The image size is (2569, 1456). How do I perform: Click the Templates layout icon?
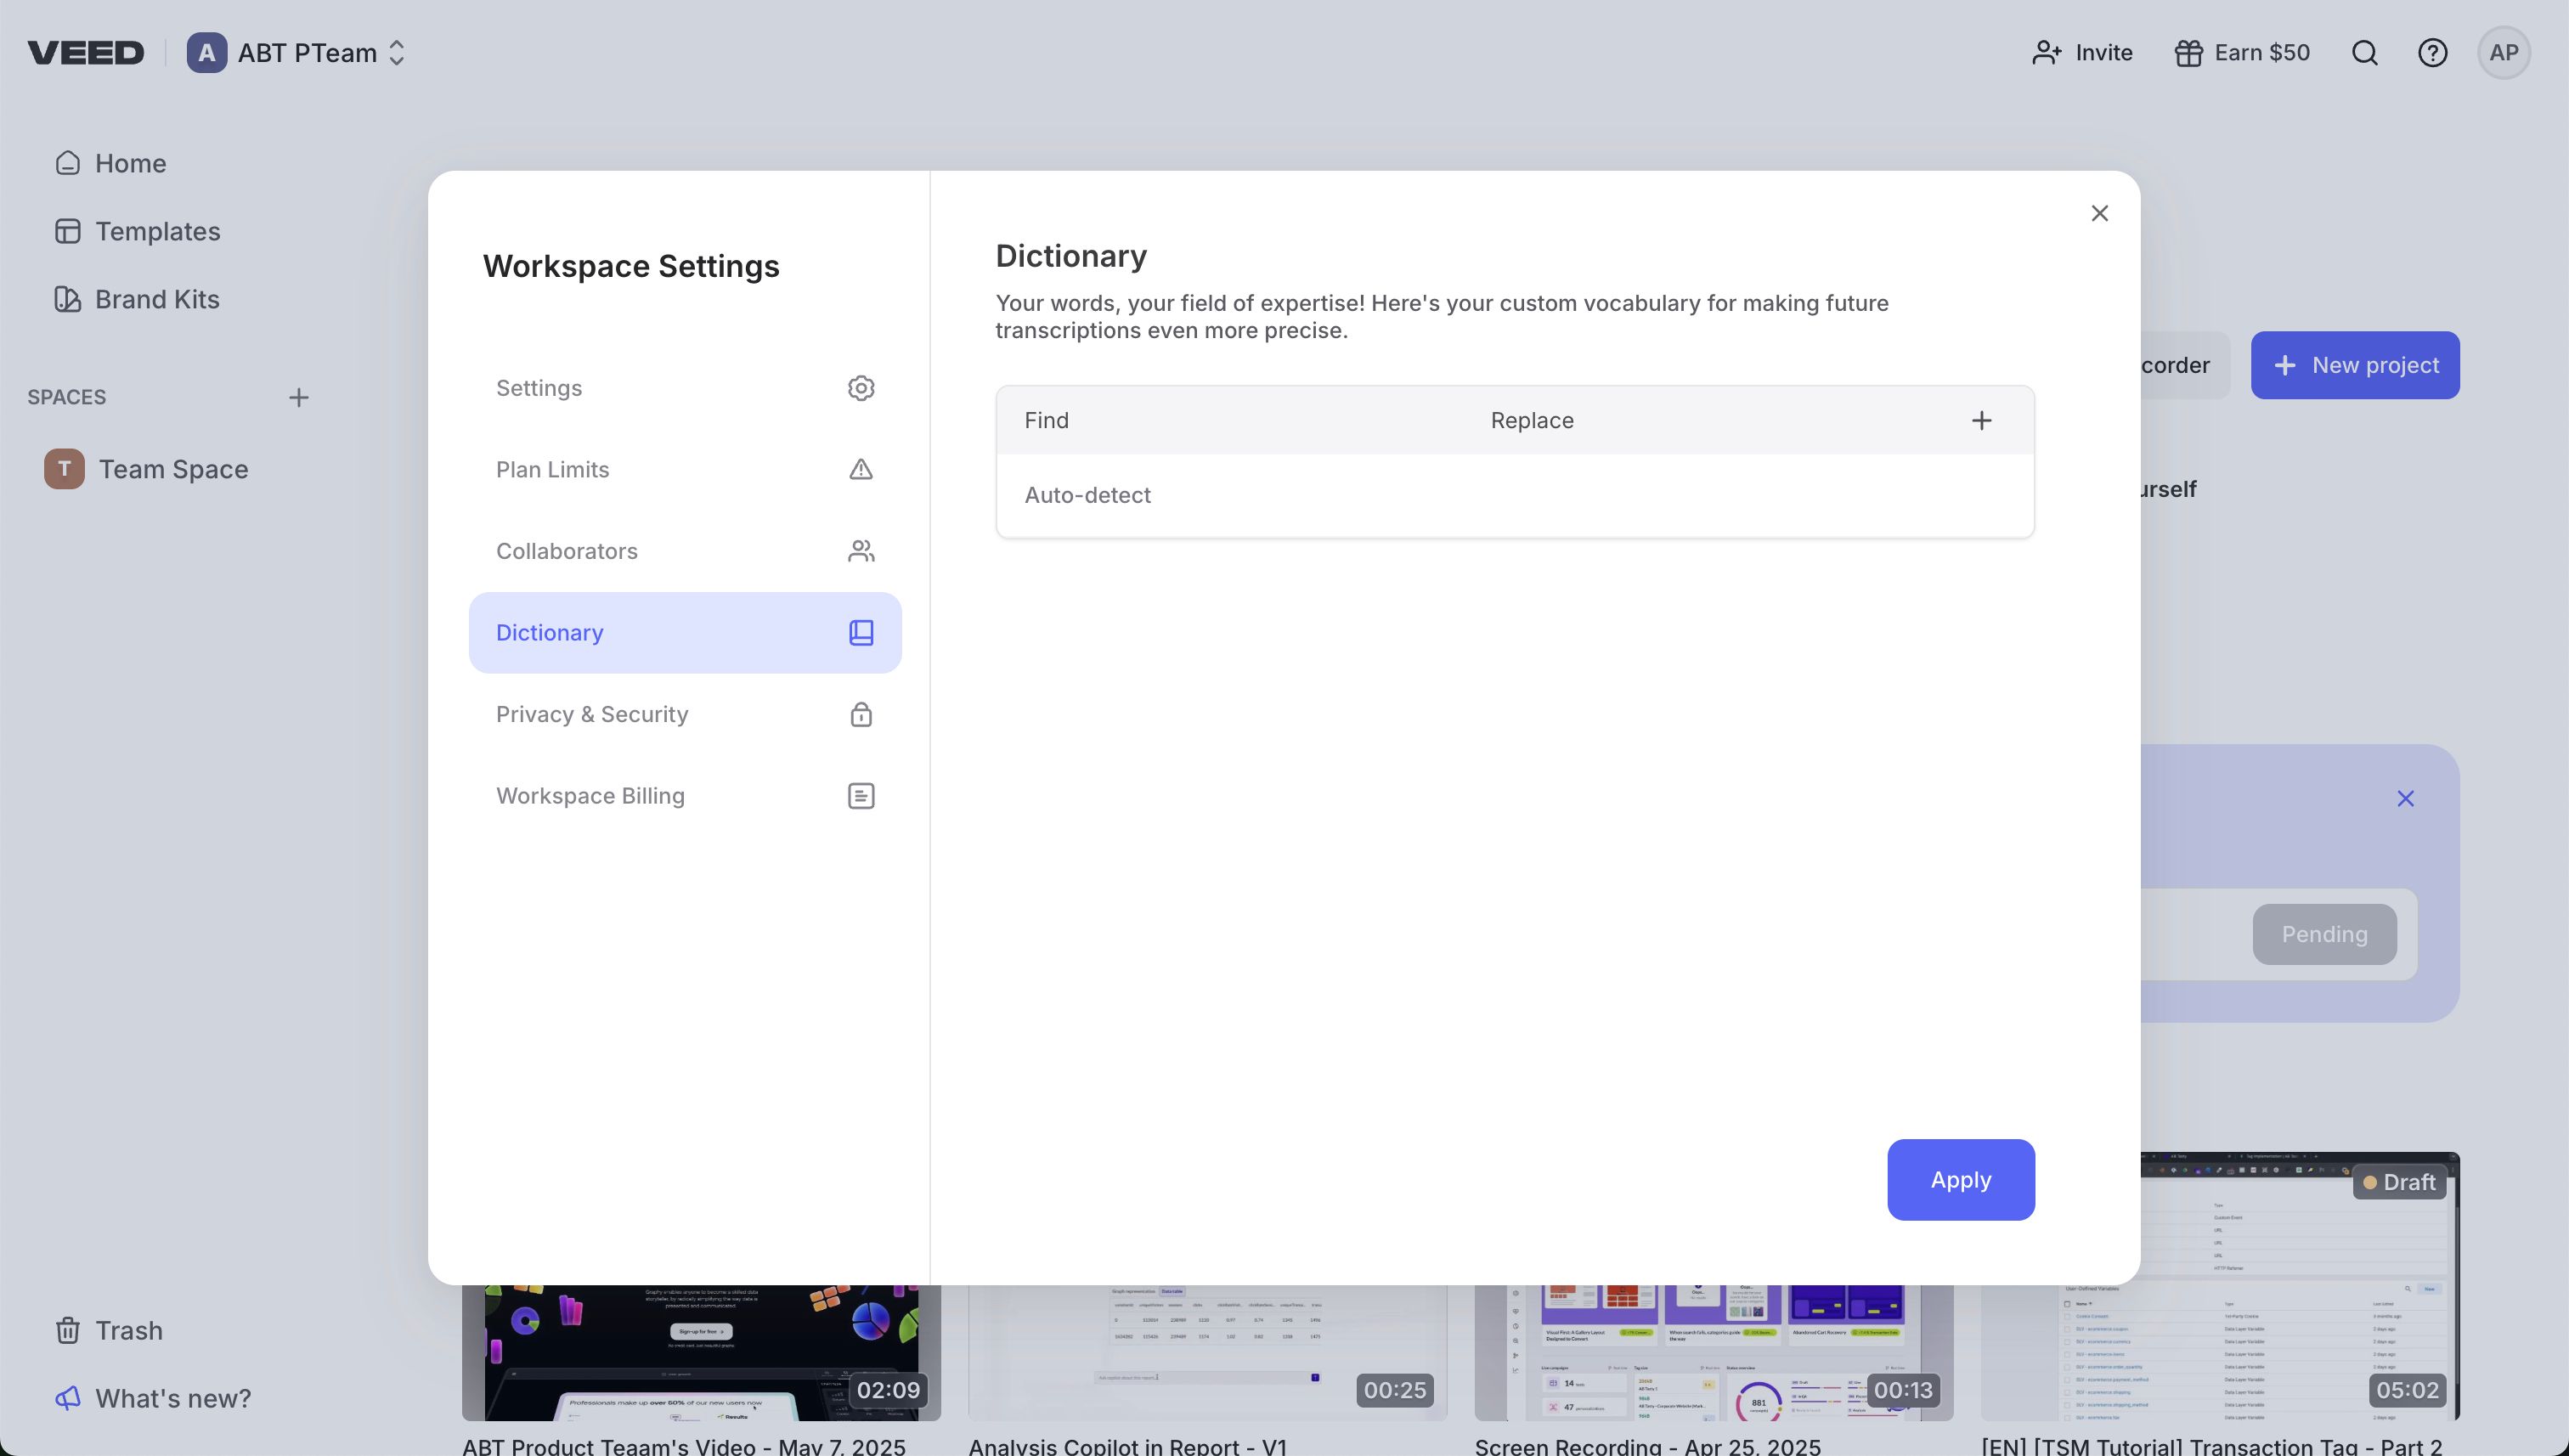pos(68,231)
